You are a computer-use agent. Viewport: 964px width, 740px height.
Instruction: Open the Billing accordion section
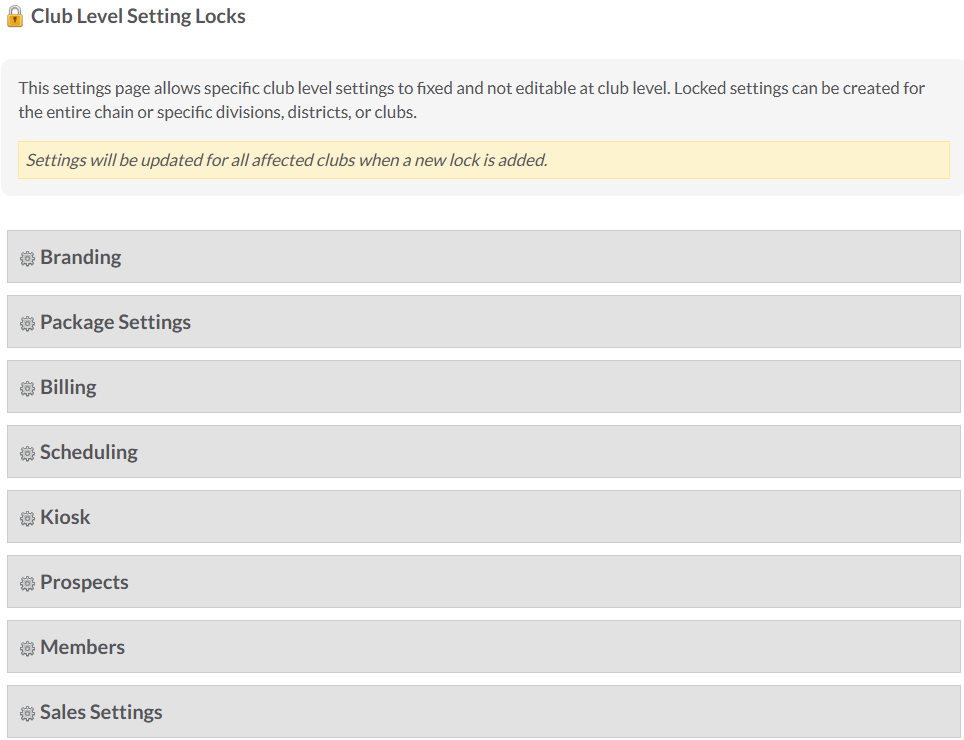pyautogui.click(x=484, y=387)
